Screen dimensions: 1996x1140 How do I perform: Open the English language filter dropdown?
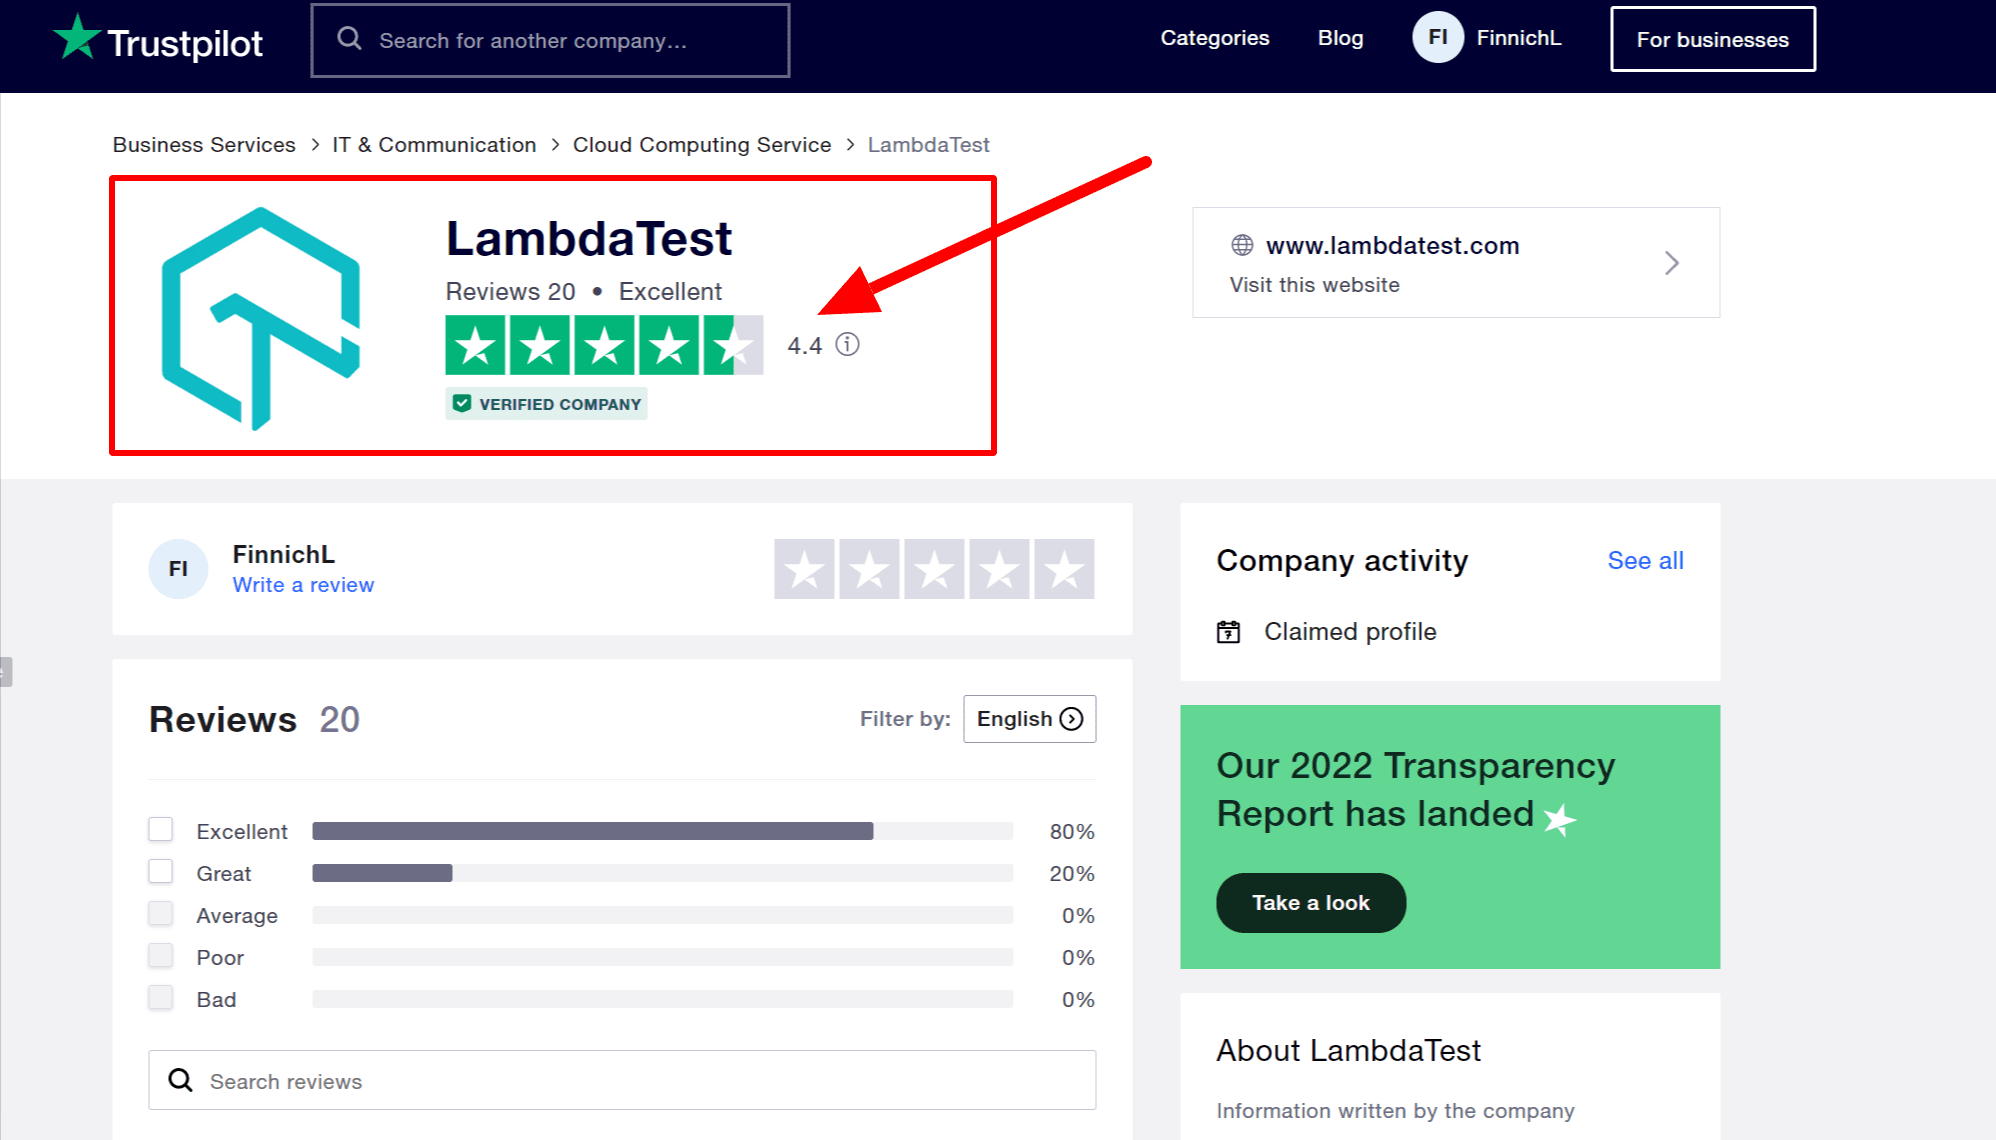[1029, 719]
